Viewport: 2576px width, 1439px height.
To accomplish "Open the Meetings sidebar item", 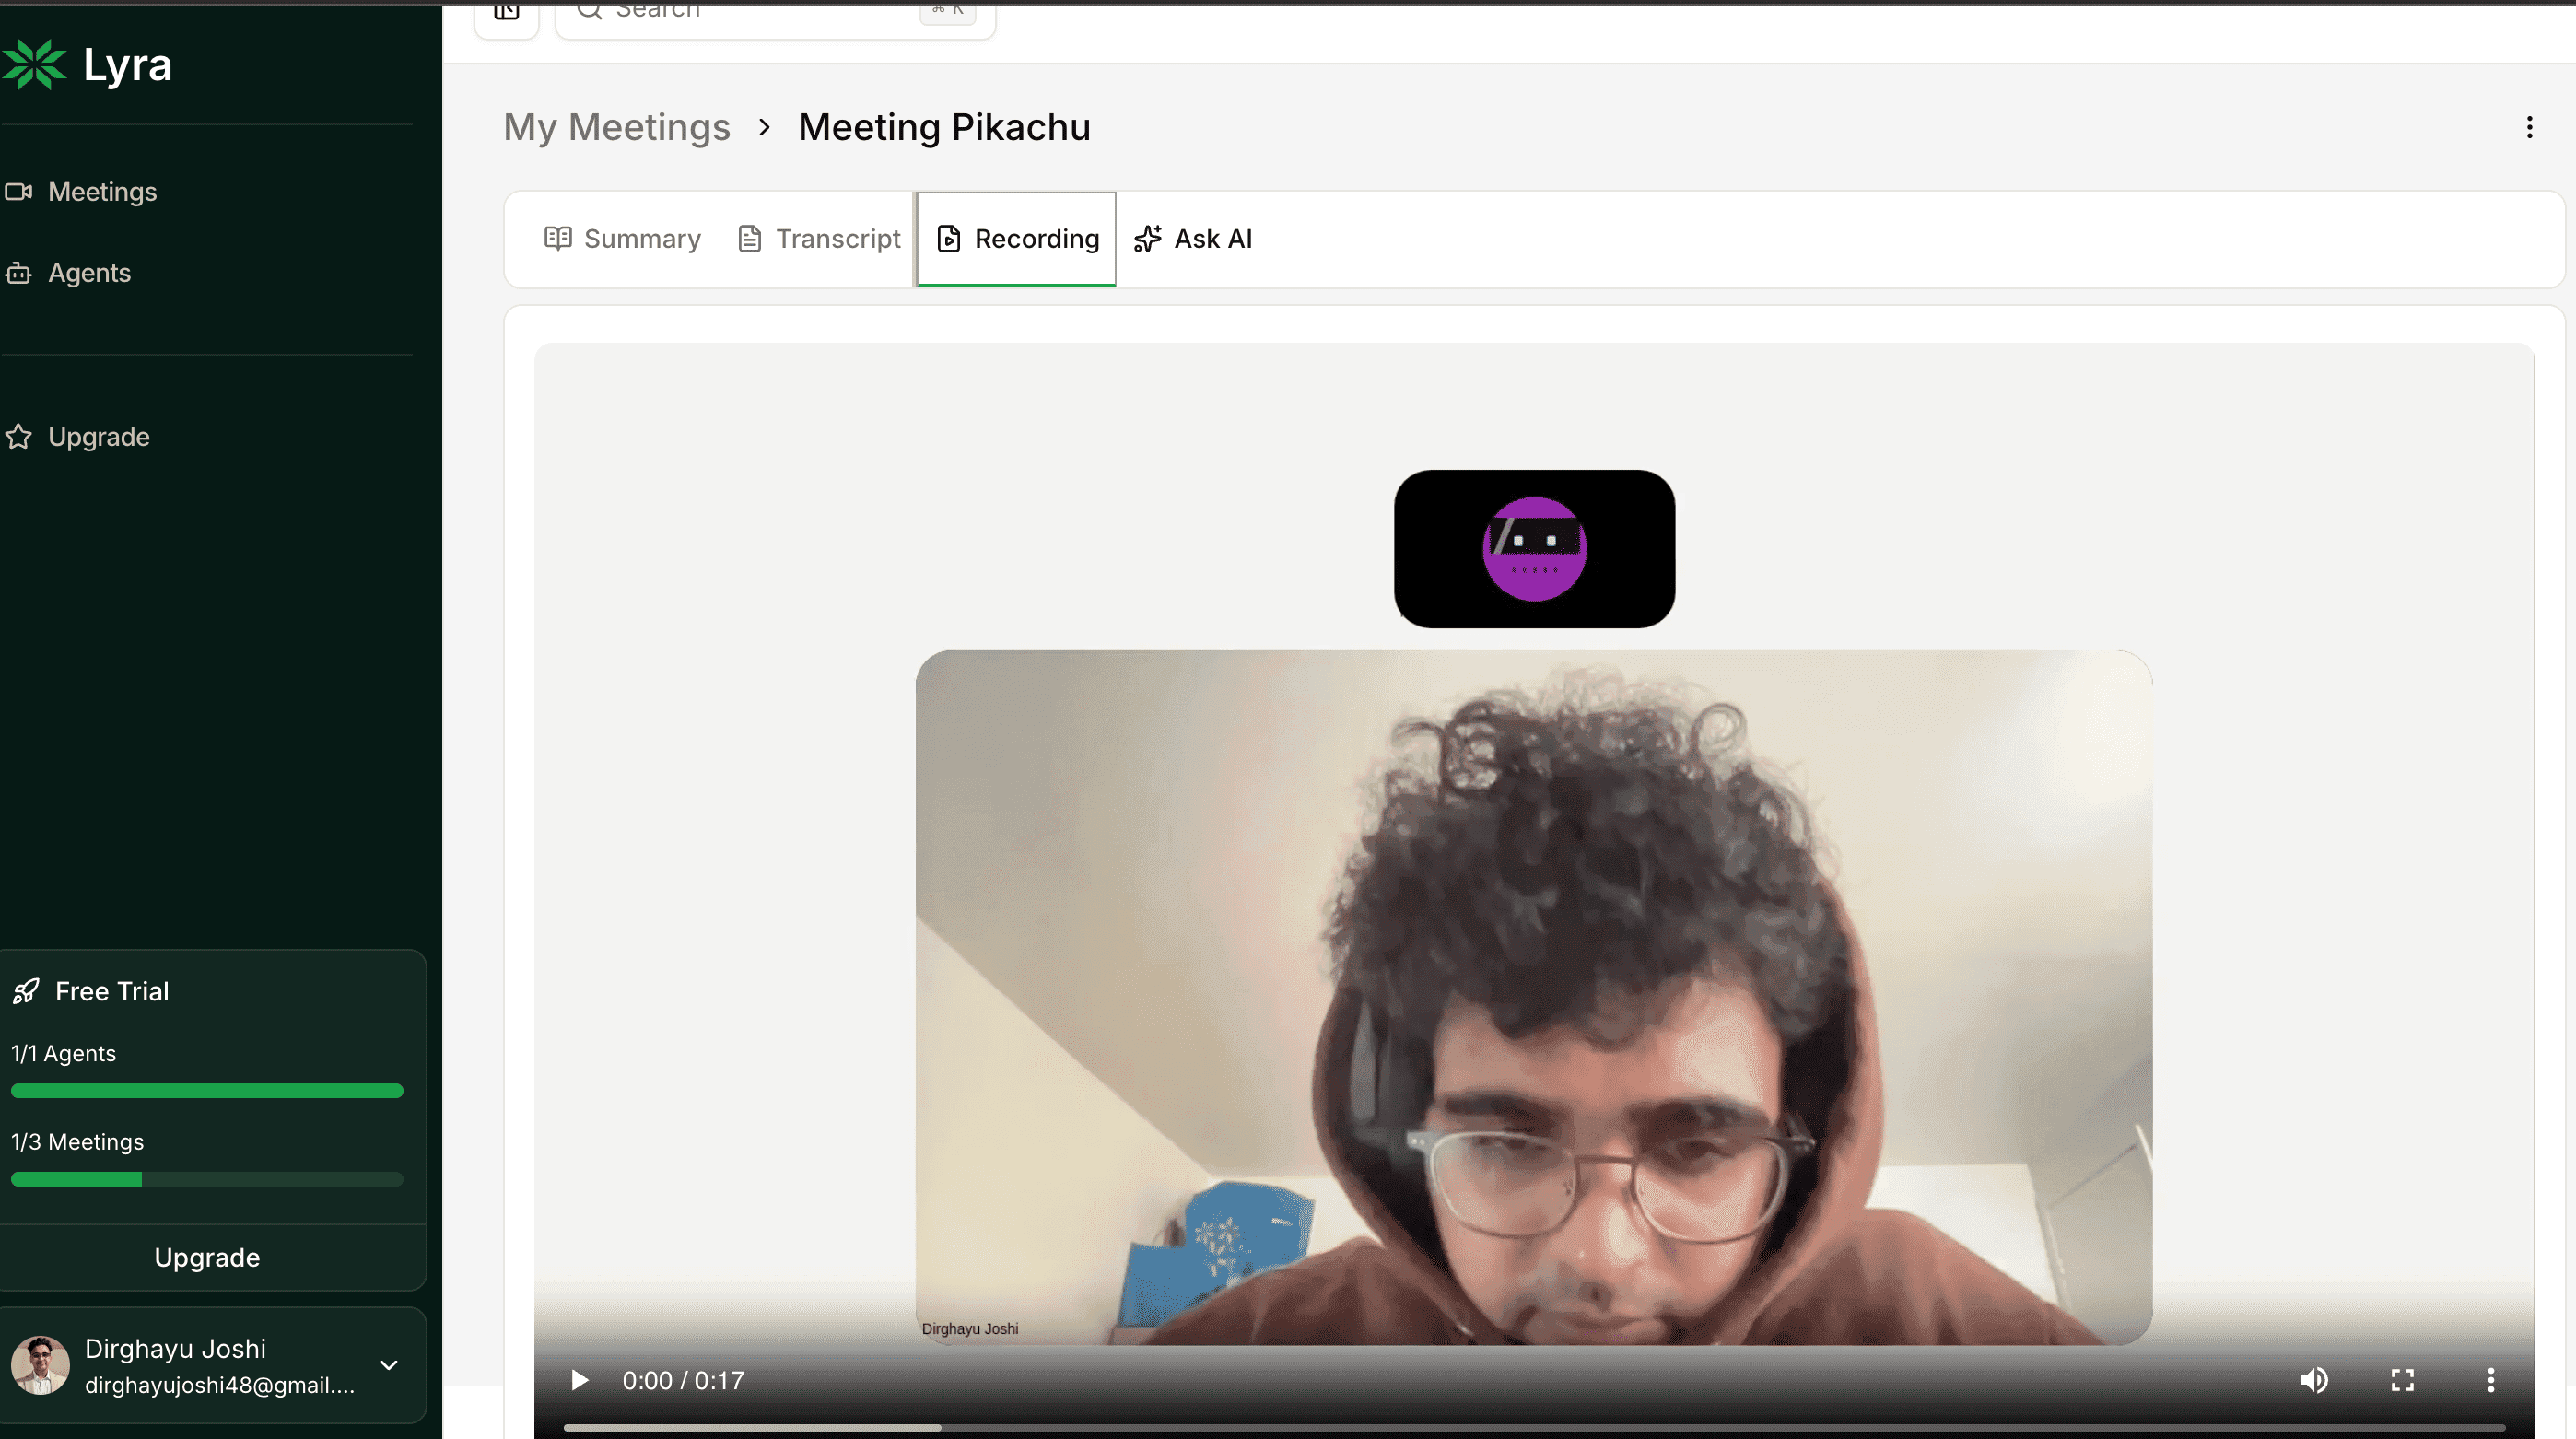I will [x=102, y=191].
